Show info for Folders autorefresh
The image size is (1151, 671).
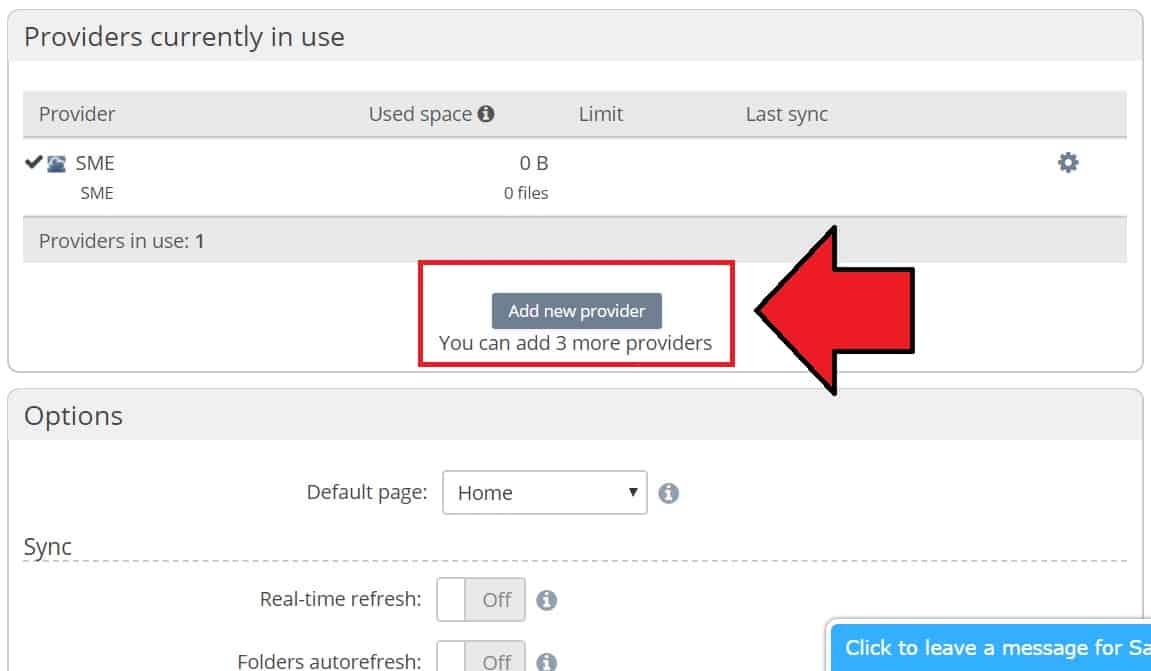(x=546, y=661)
